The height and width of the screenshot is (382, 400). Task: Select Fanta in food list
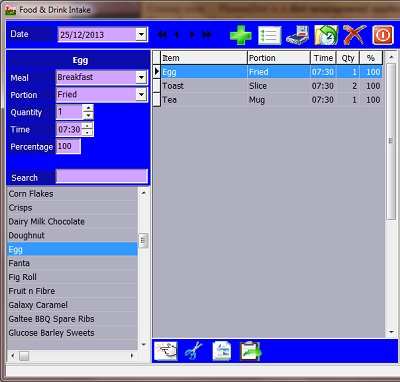pyautogui.click(x=72, y=263)
